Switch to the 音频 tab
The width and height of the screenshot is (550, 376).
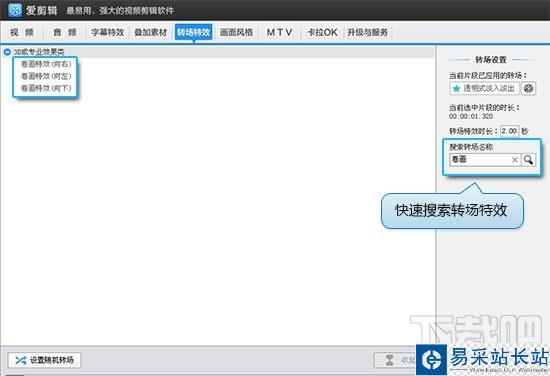(x=65, y=33)
